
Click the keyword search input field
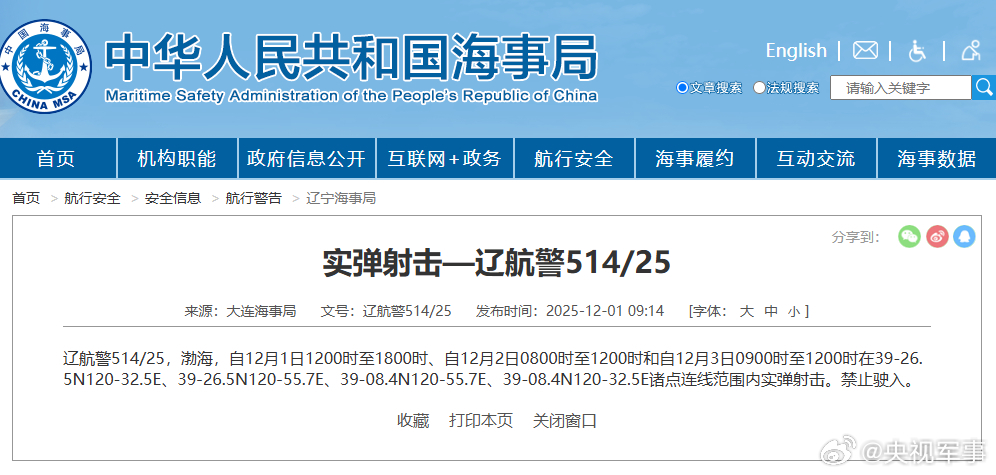tap(900, 88)
